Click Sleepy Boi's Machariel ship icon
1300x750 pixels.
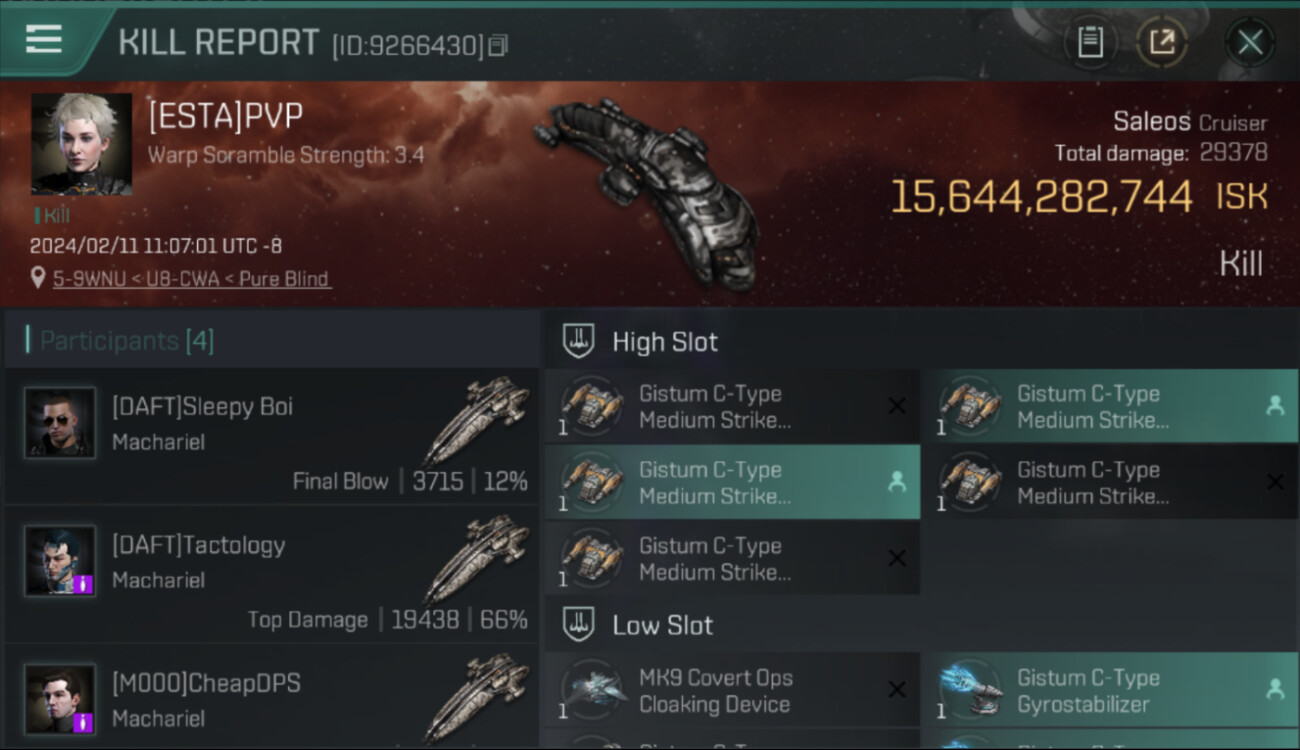476,419
